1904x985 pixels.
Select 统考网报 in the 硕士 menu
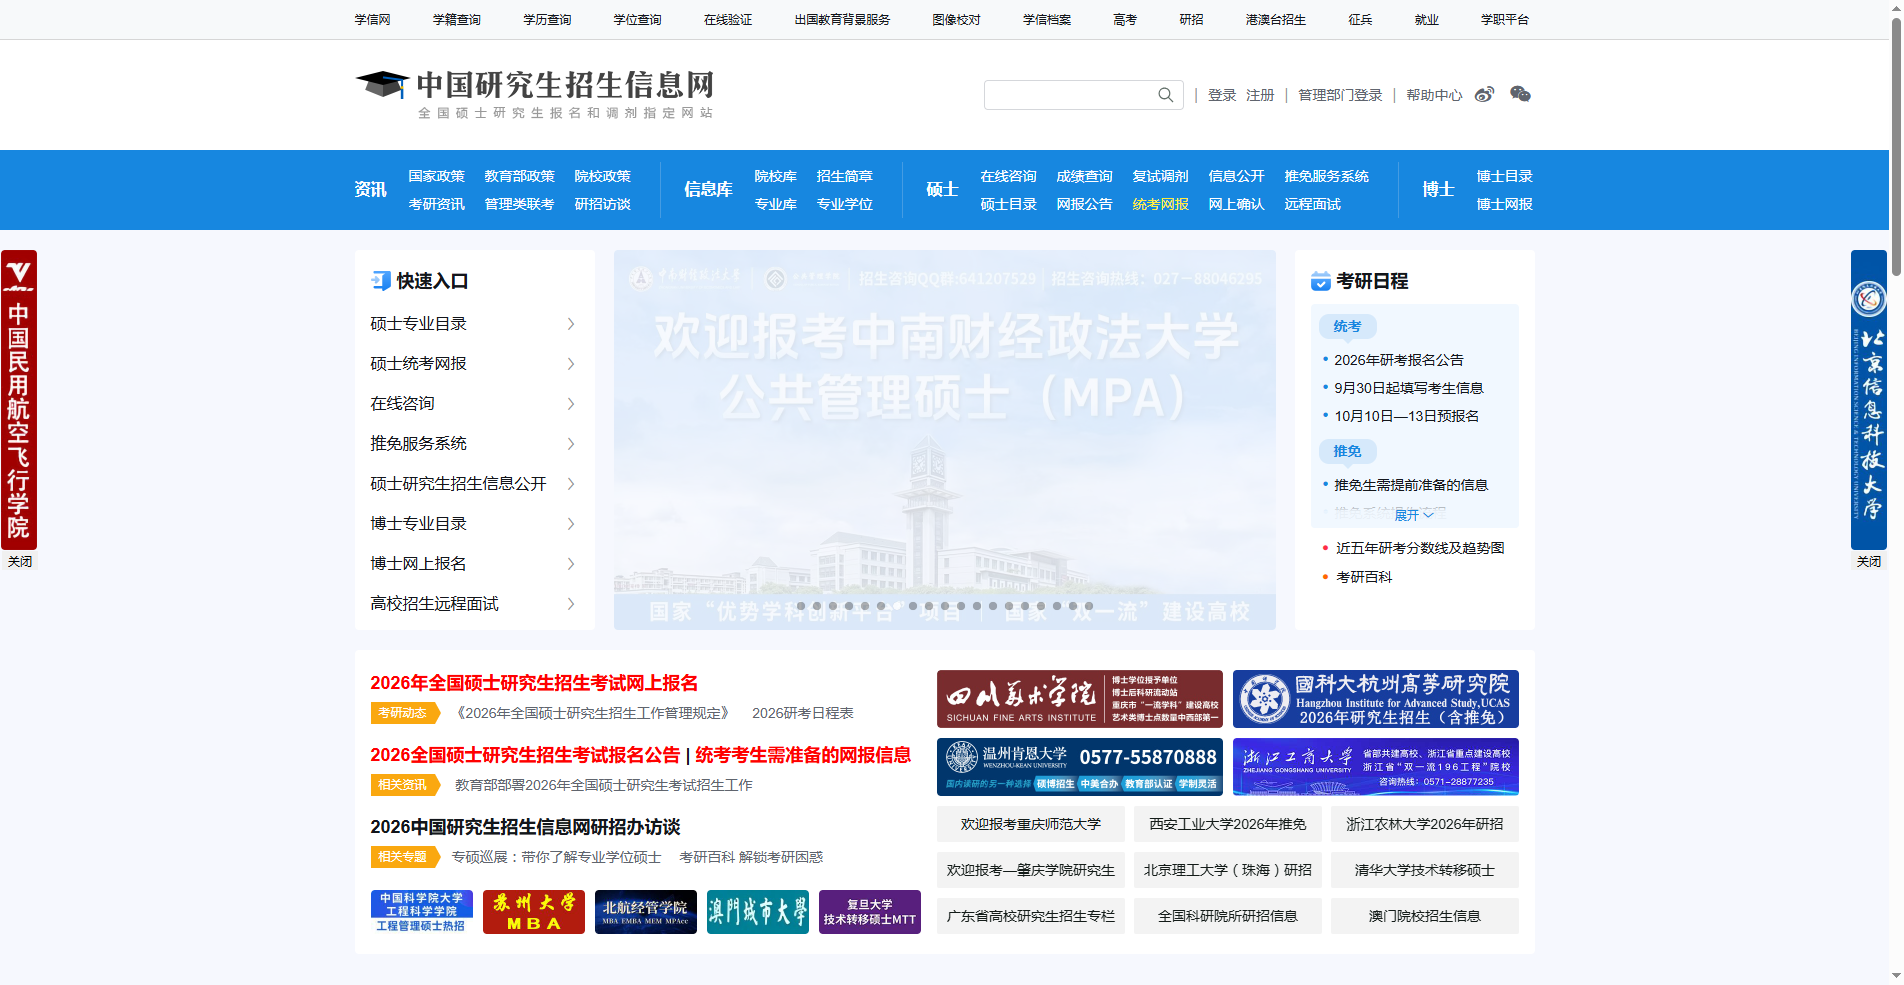pos(1160,203)
